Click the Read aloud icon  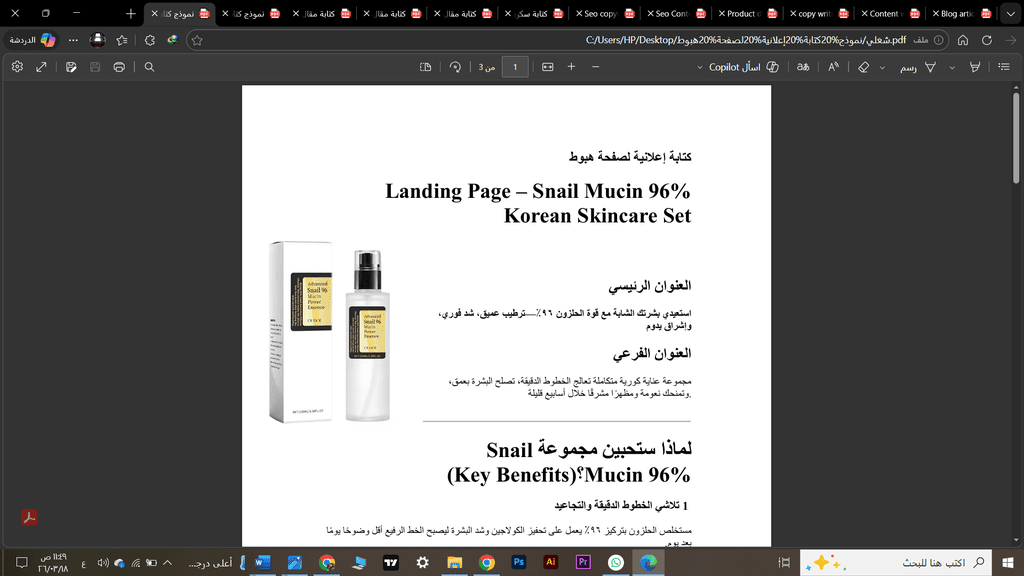833,67
